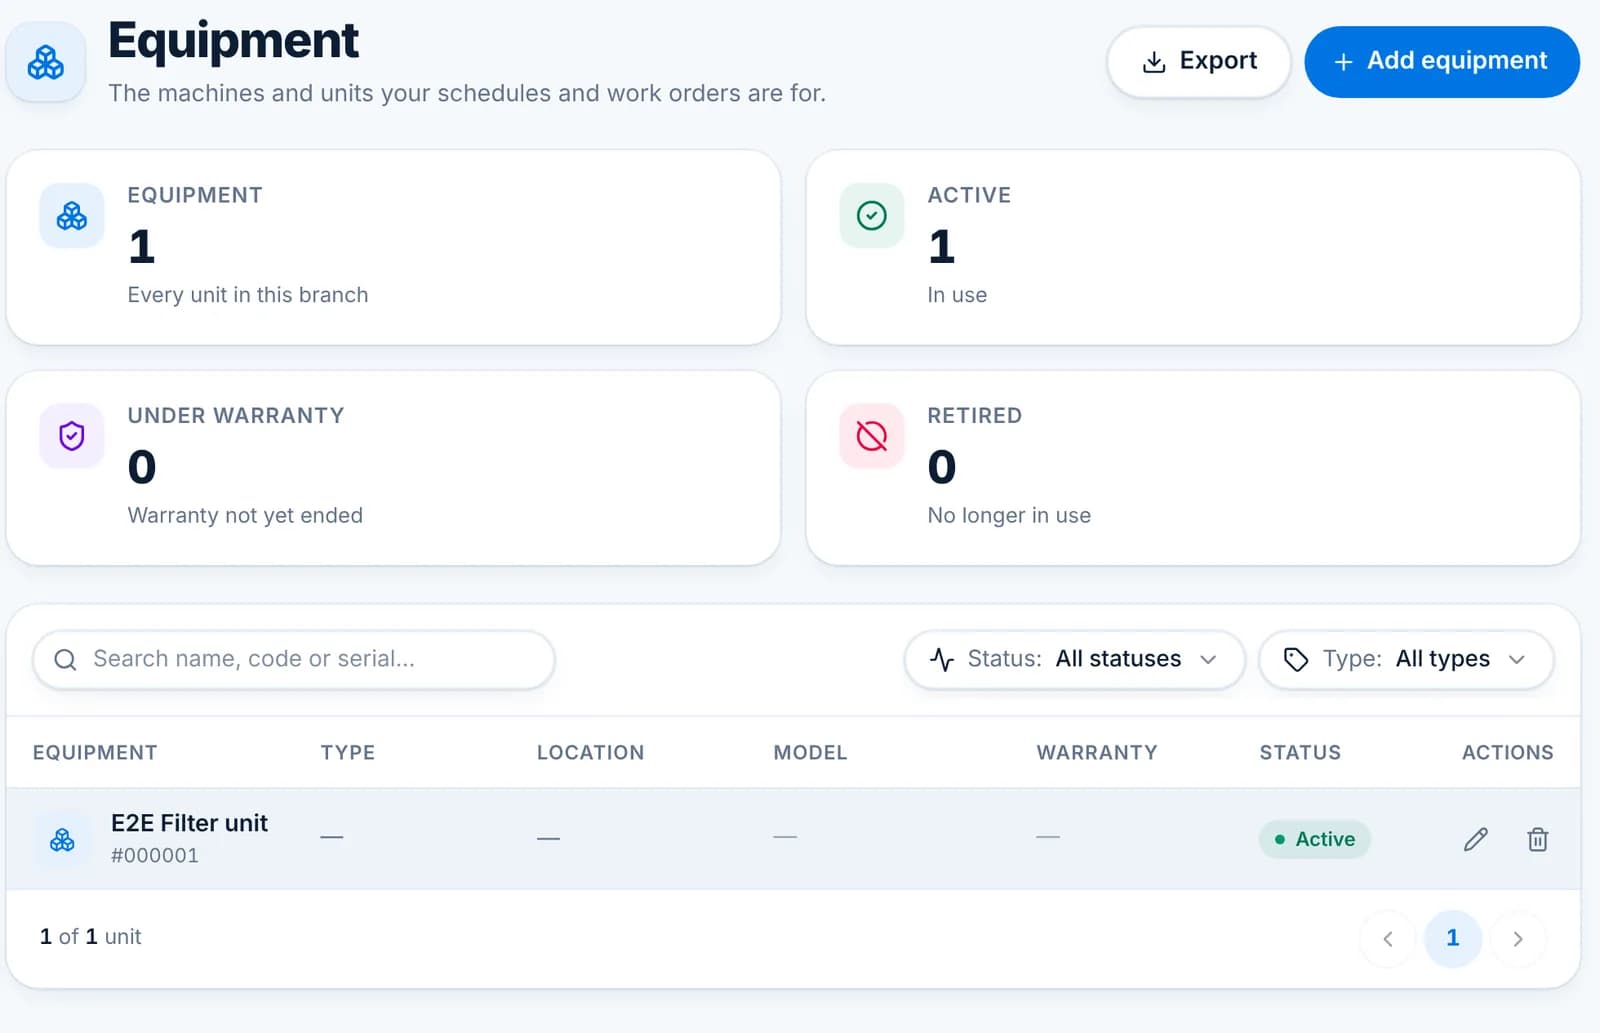
Task: Click the purple shield Under Warranty icon
Action: click(x=72, y=436)
